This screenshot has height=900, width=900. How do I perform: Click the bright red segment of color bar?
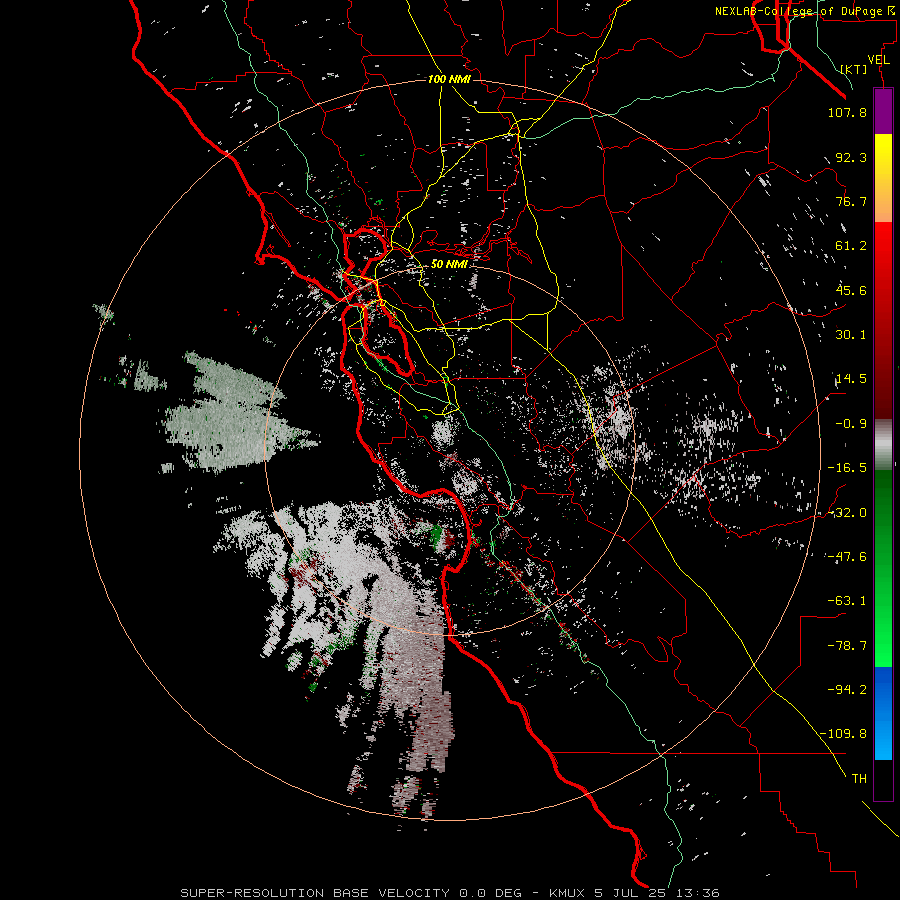click(883, 255)
